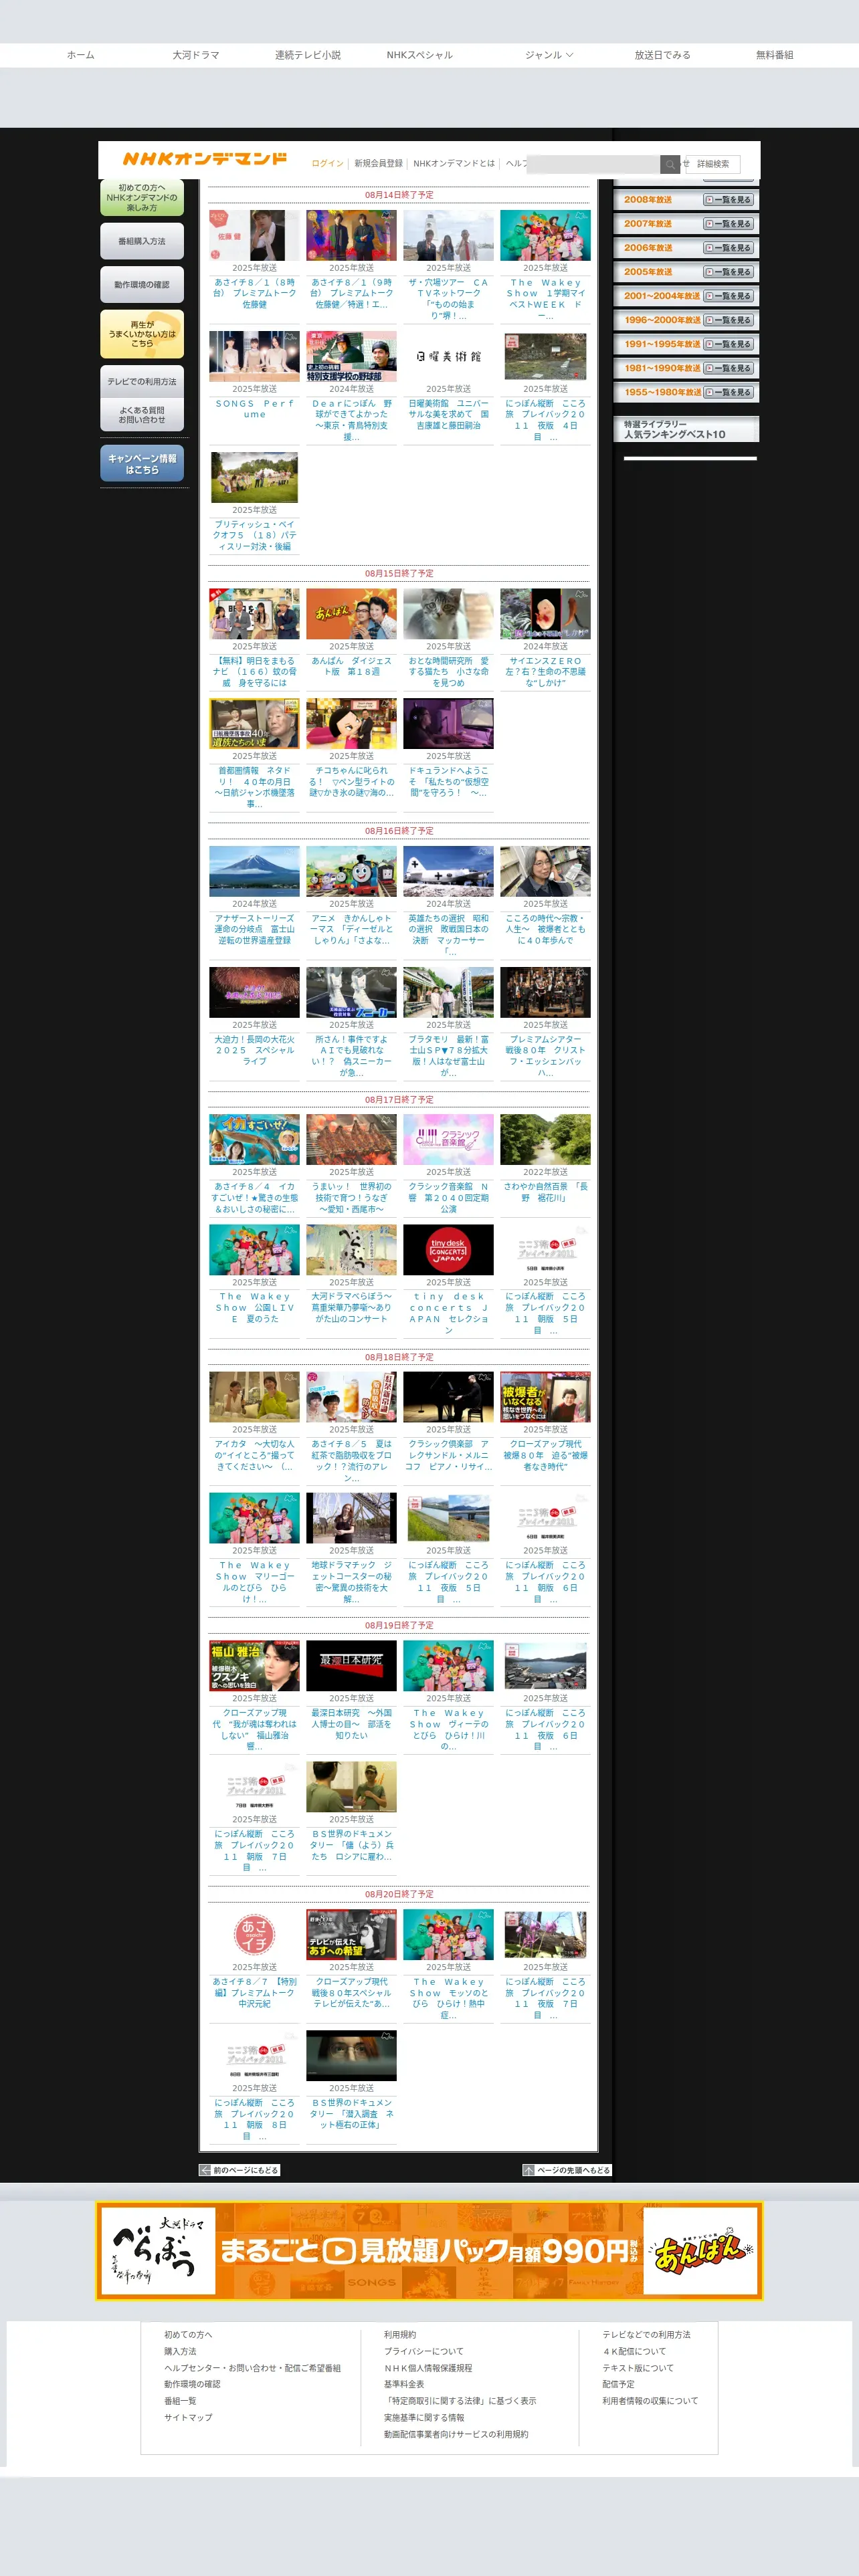The image size is (859, 2576).
Task: Open the まるごと見放題パック banner
Action: click(x=429, y=2250)
